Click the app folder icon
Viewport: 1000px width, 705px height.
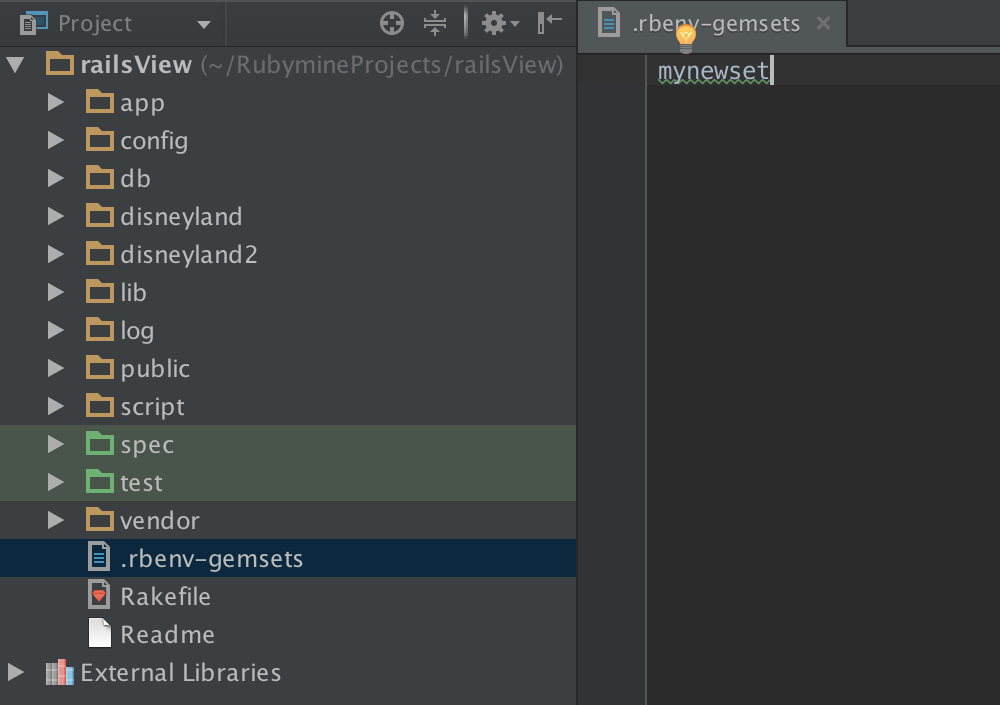[99, 101]
